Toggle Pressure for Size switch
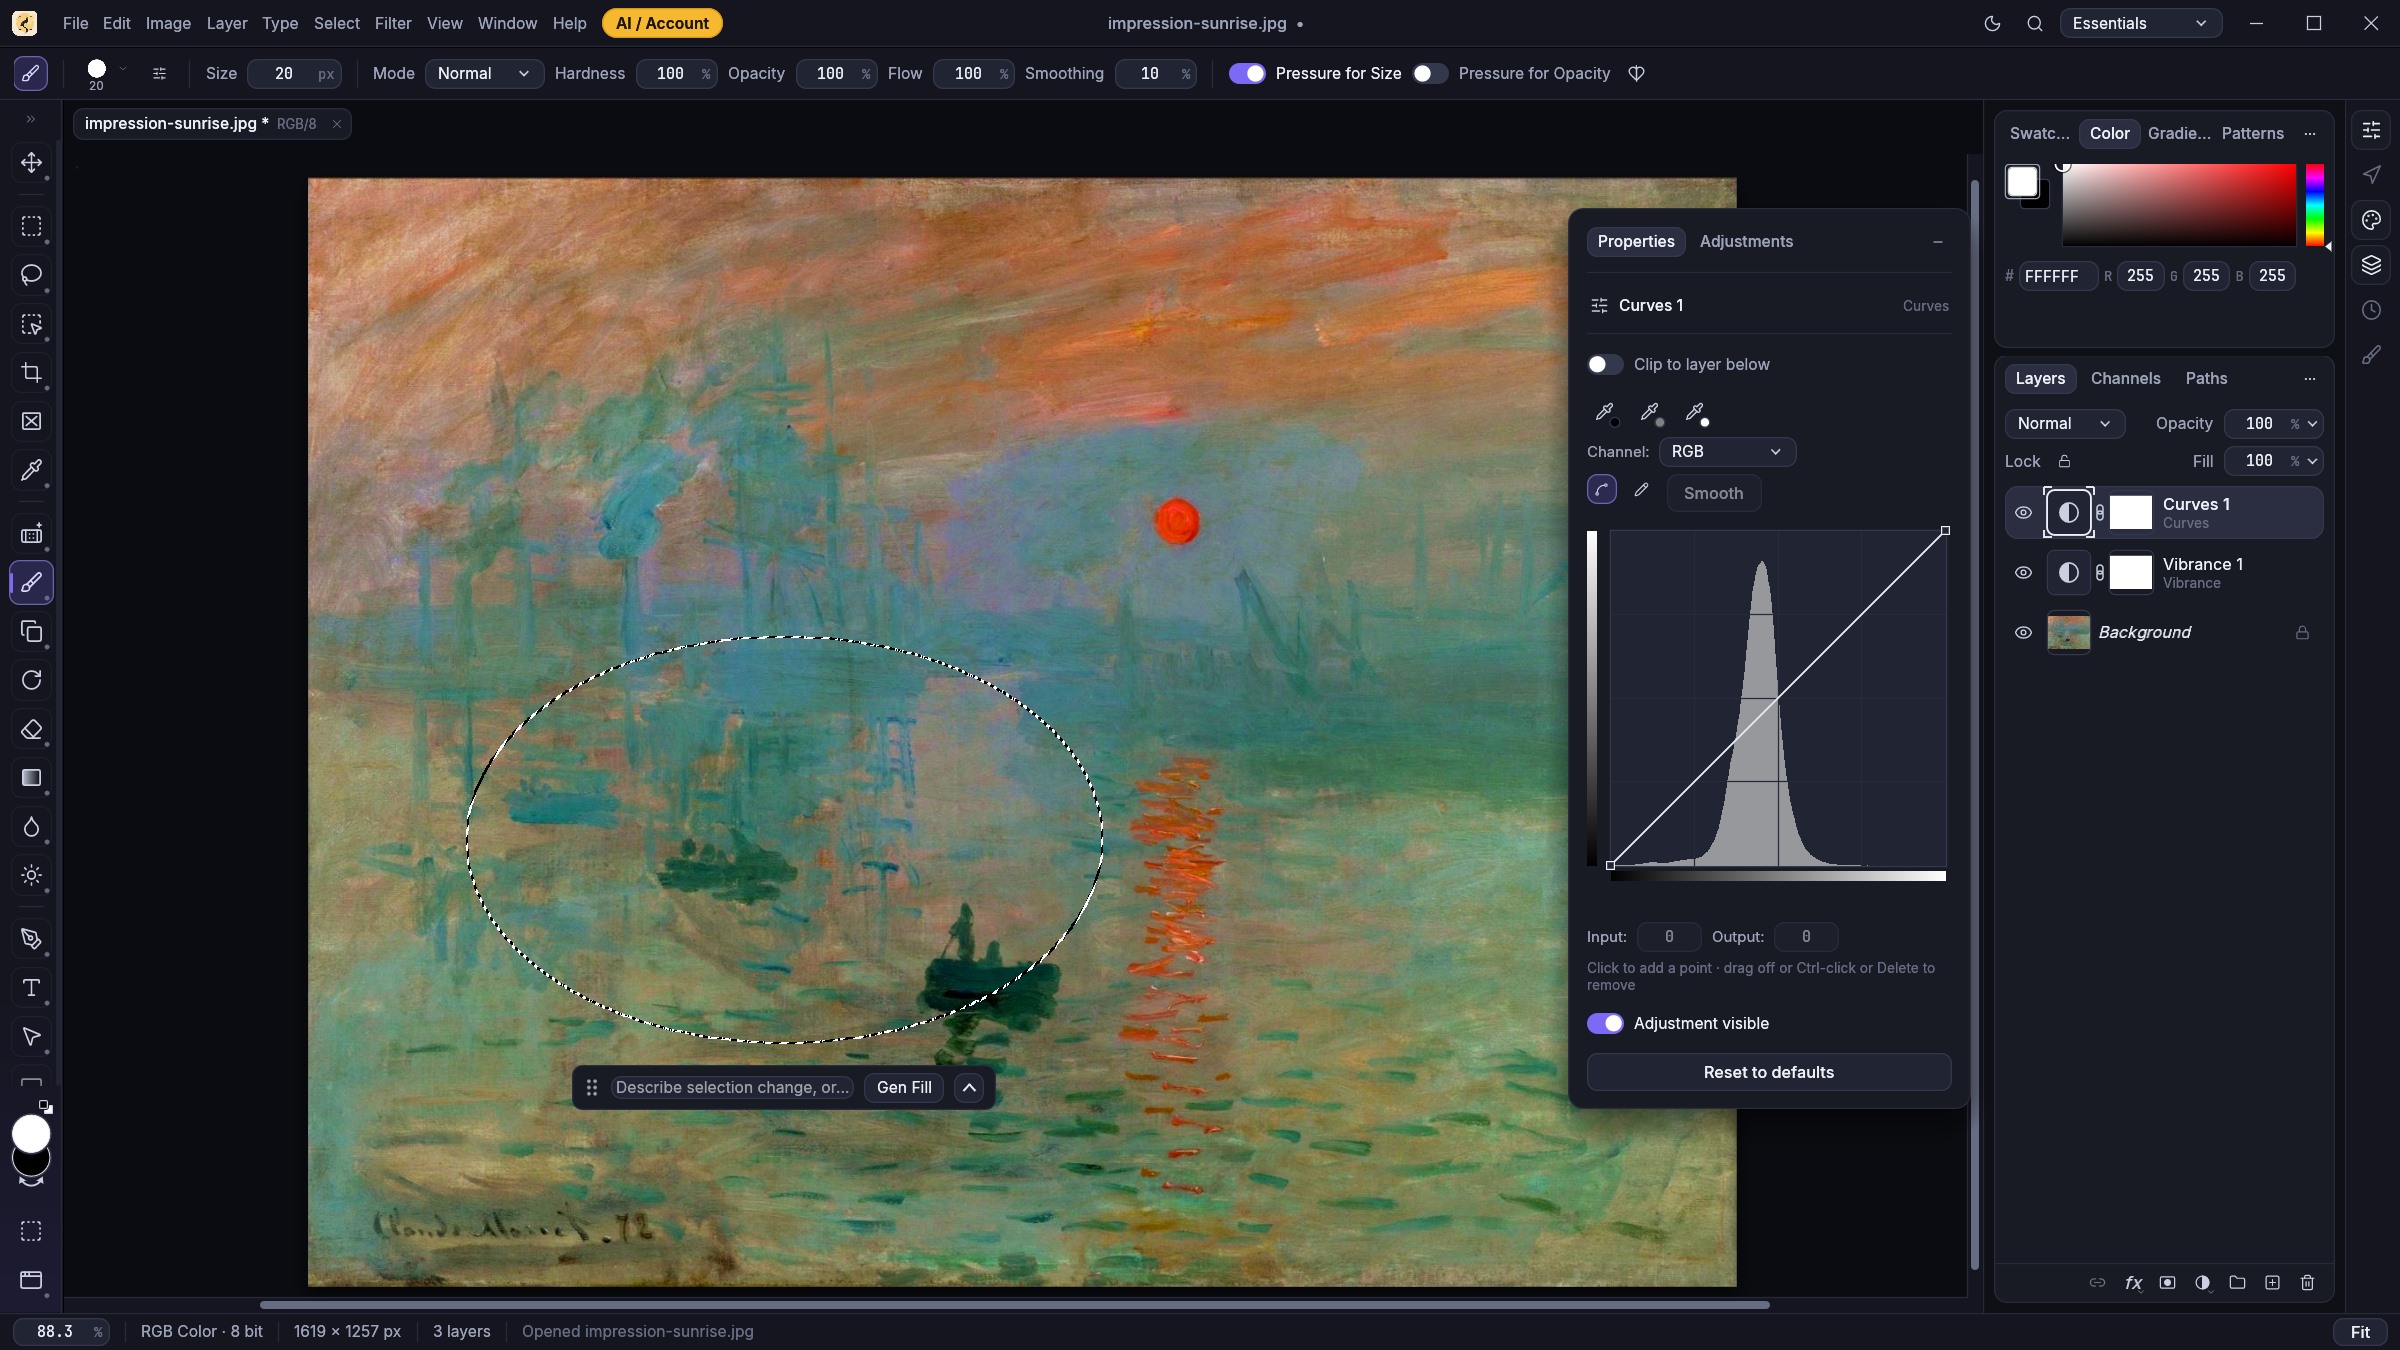 coord(1247,73)
